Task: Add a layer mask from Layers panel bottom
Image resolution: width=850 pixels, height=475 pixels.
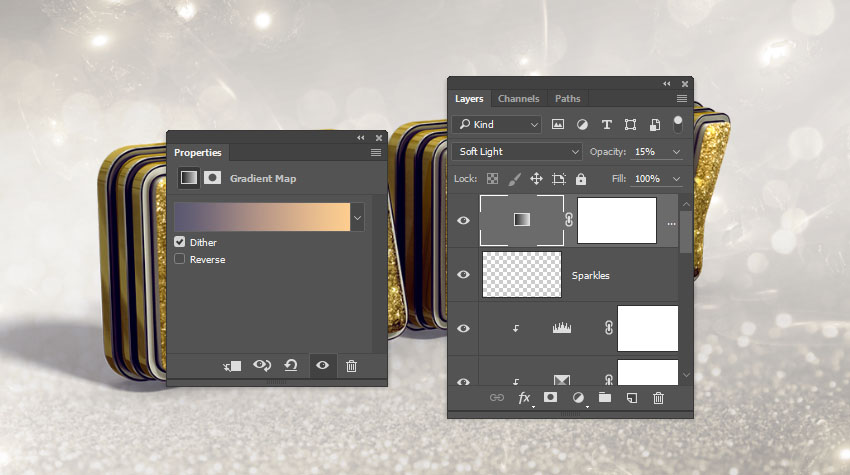Action: pyautogui.click(x=550, y=398)
